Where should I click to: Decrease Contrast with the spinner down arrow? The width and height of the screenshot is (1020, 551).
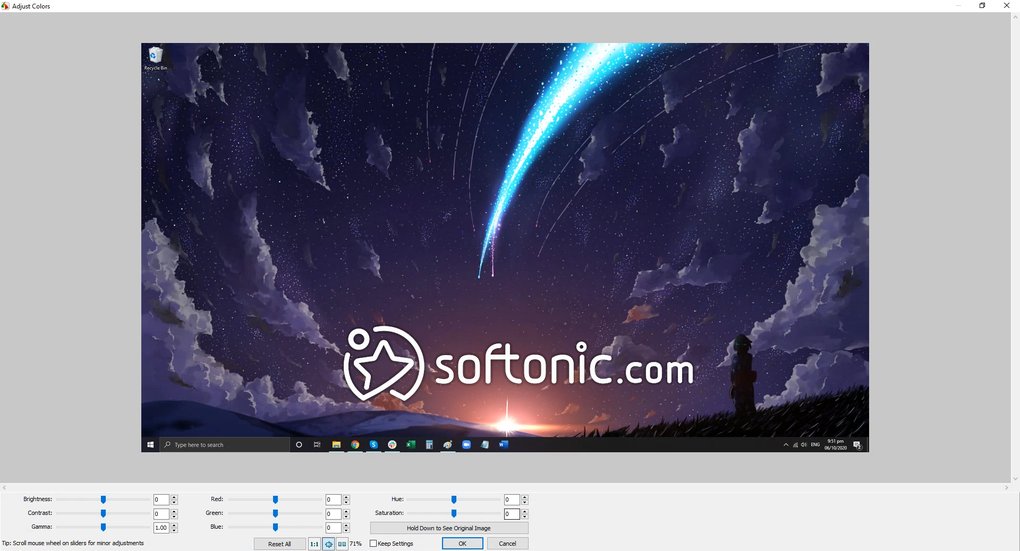[x=174, y=517]
